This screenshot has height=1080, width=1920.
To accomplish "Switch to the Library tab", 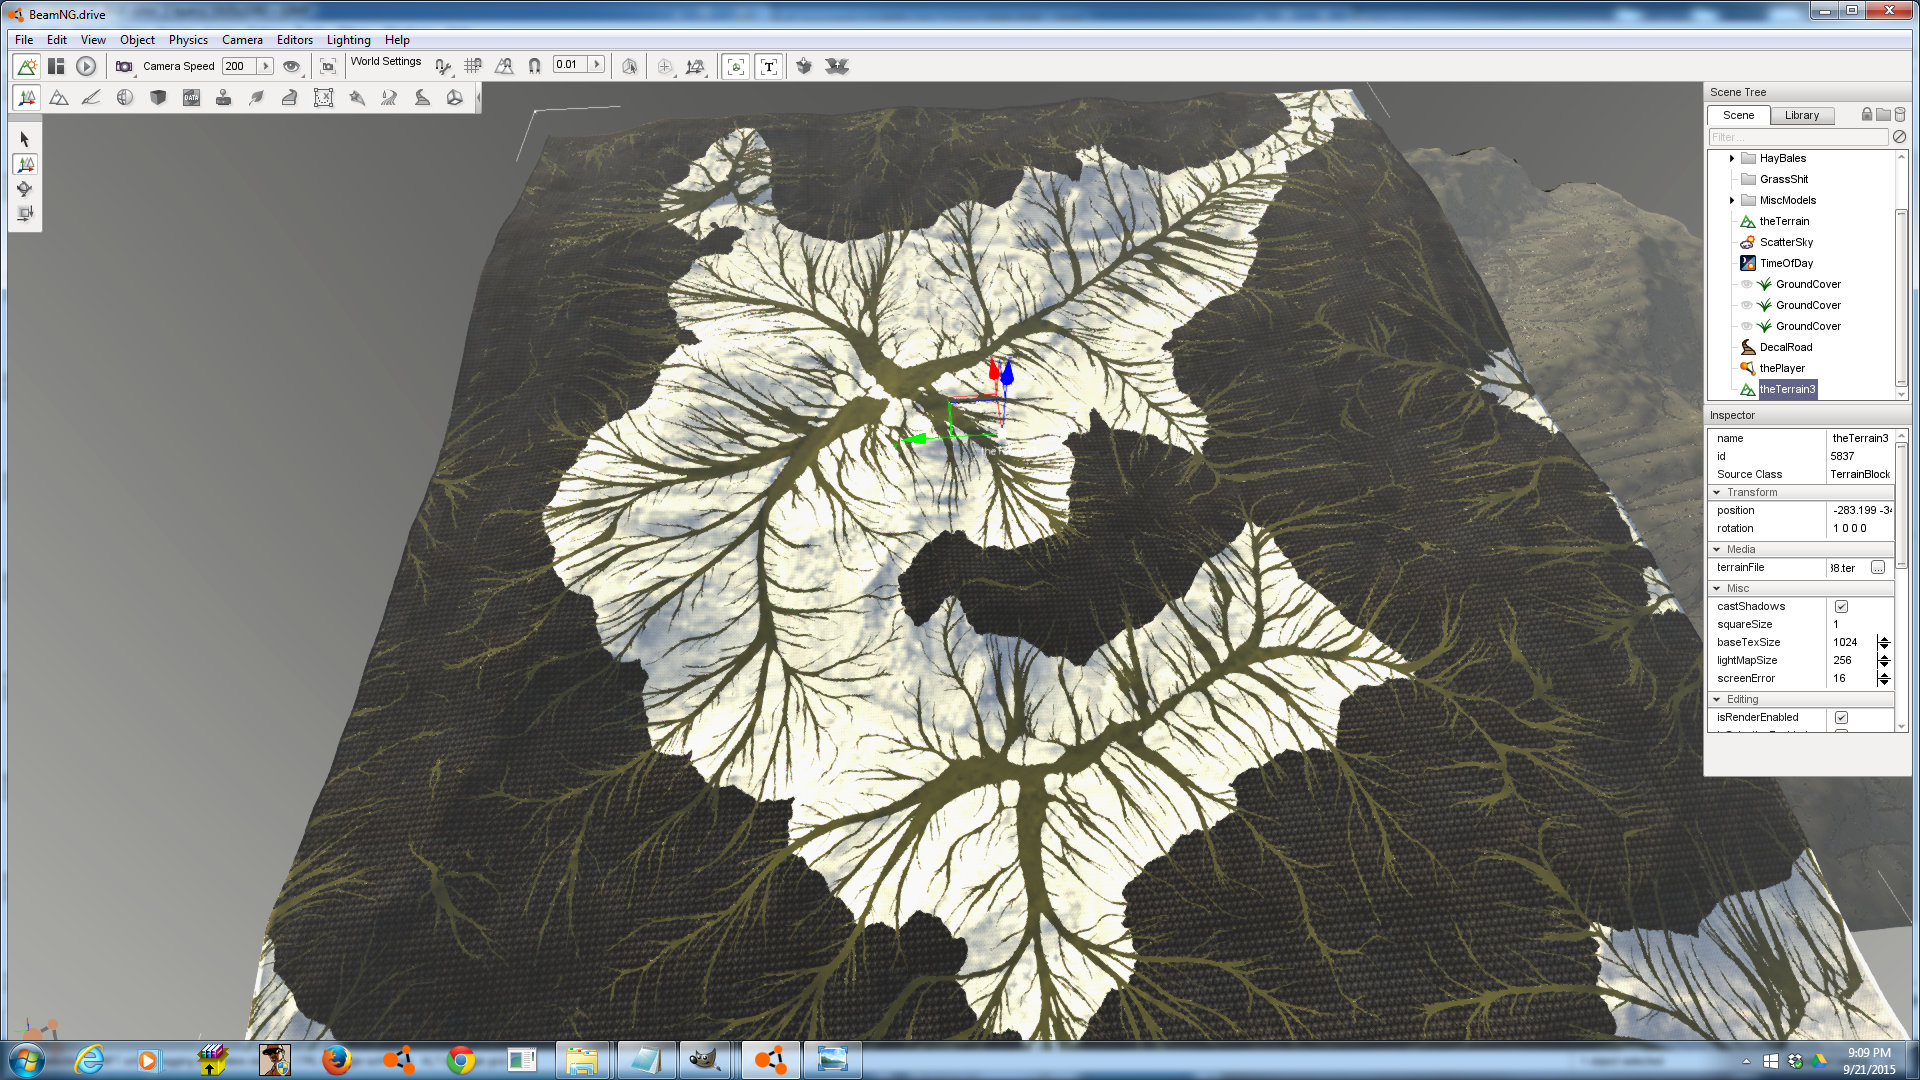I will tap(1801, 115).
